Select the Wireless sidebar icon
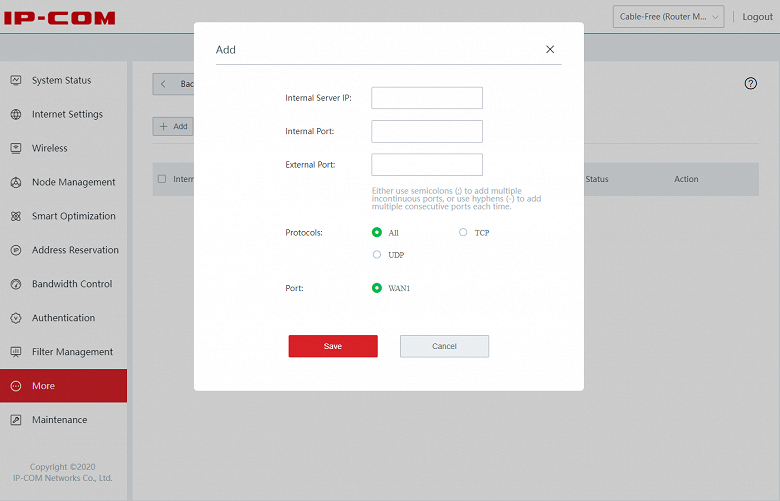This screenshot has height=501, width=780. [x=16, y=148]
